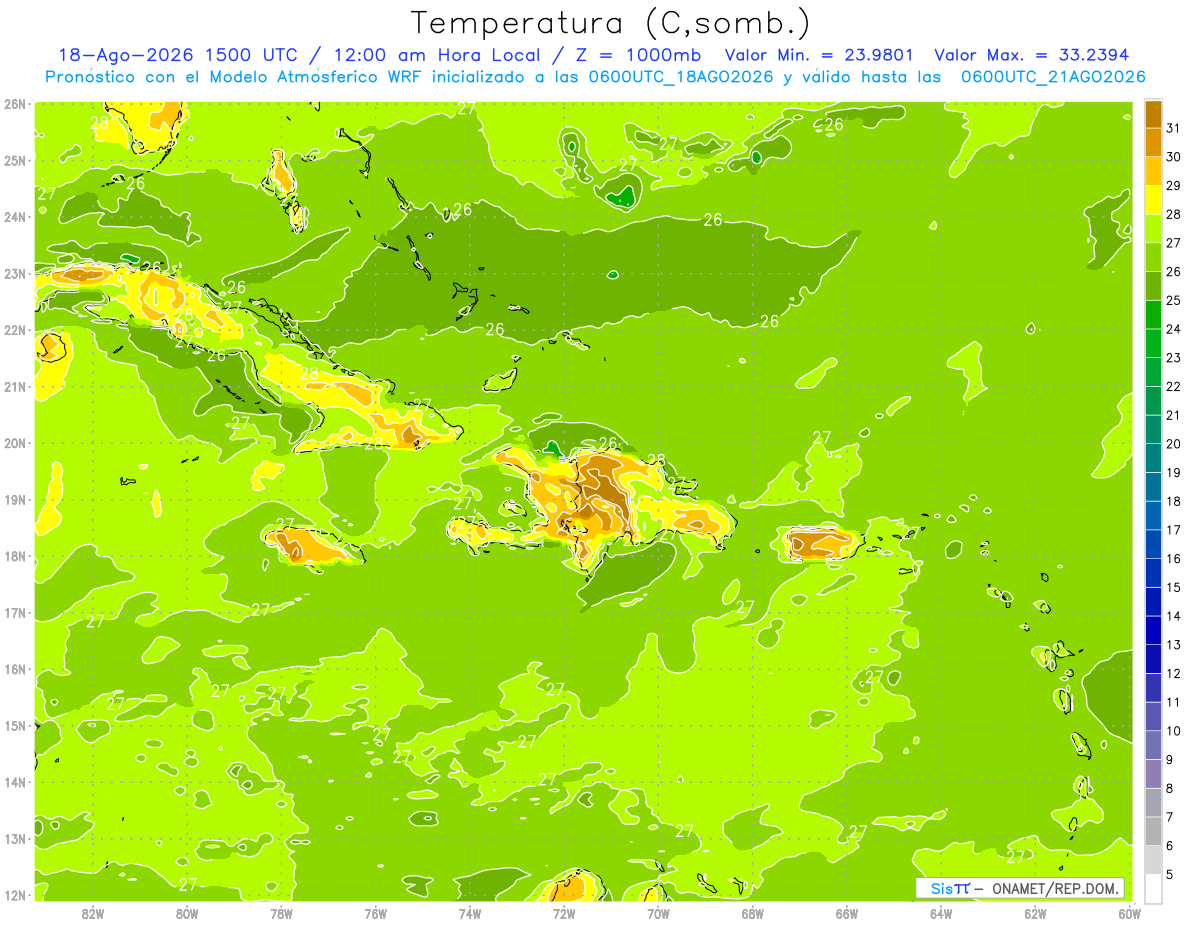Click the '17N' latitude axis label
The width and height of the screenshot is (1200, 927).
15,612
